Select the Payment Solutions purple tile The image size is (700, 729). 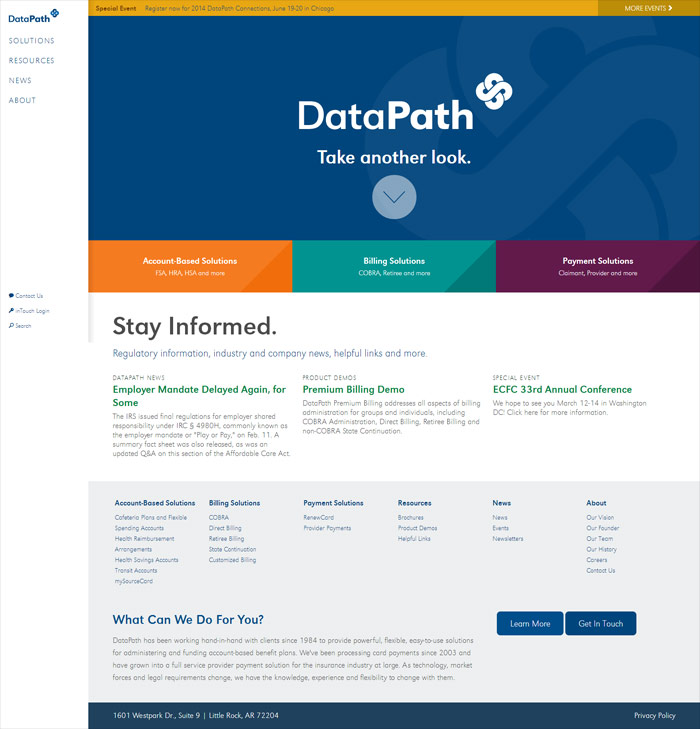[x=598, y=266]
